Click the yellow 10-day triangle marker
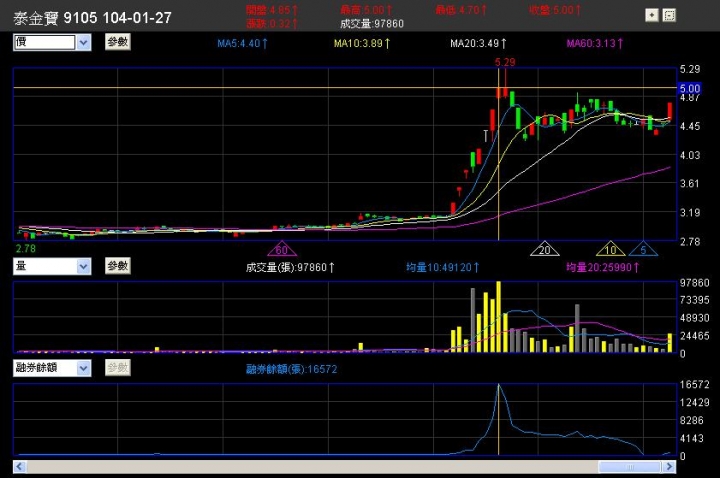Screen dimensions: 720x478 [610, 249]
